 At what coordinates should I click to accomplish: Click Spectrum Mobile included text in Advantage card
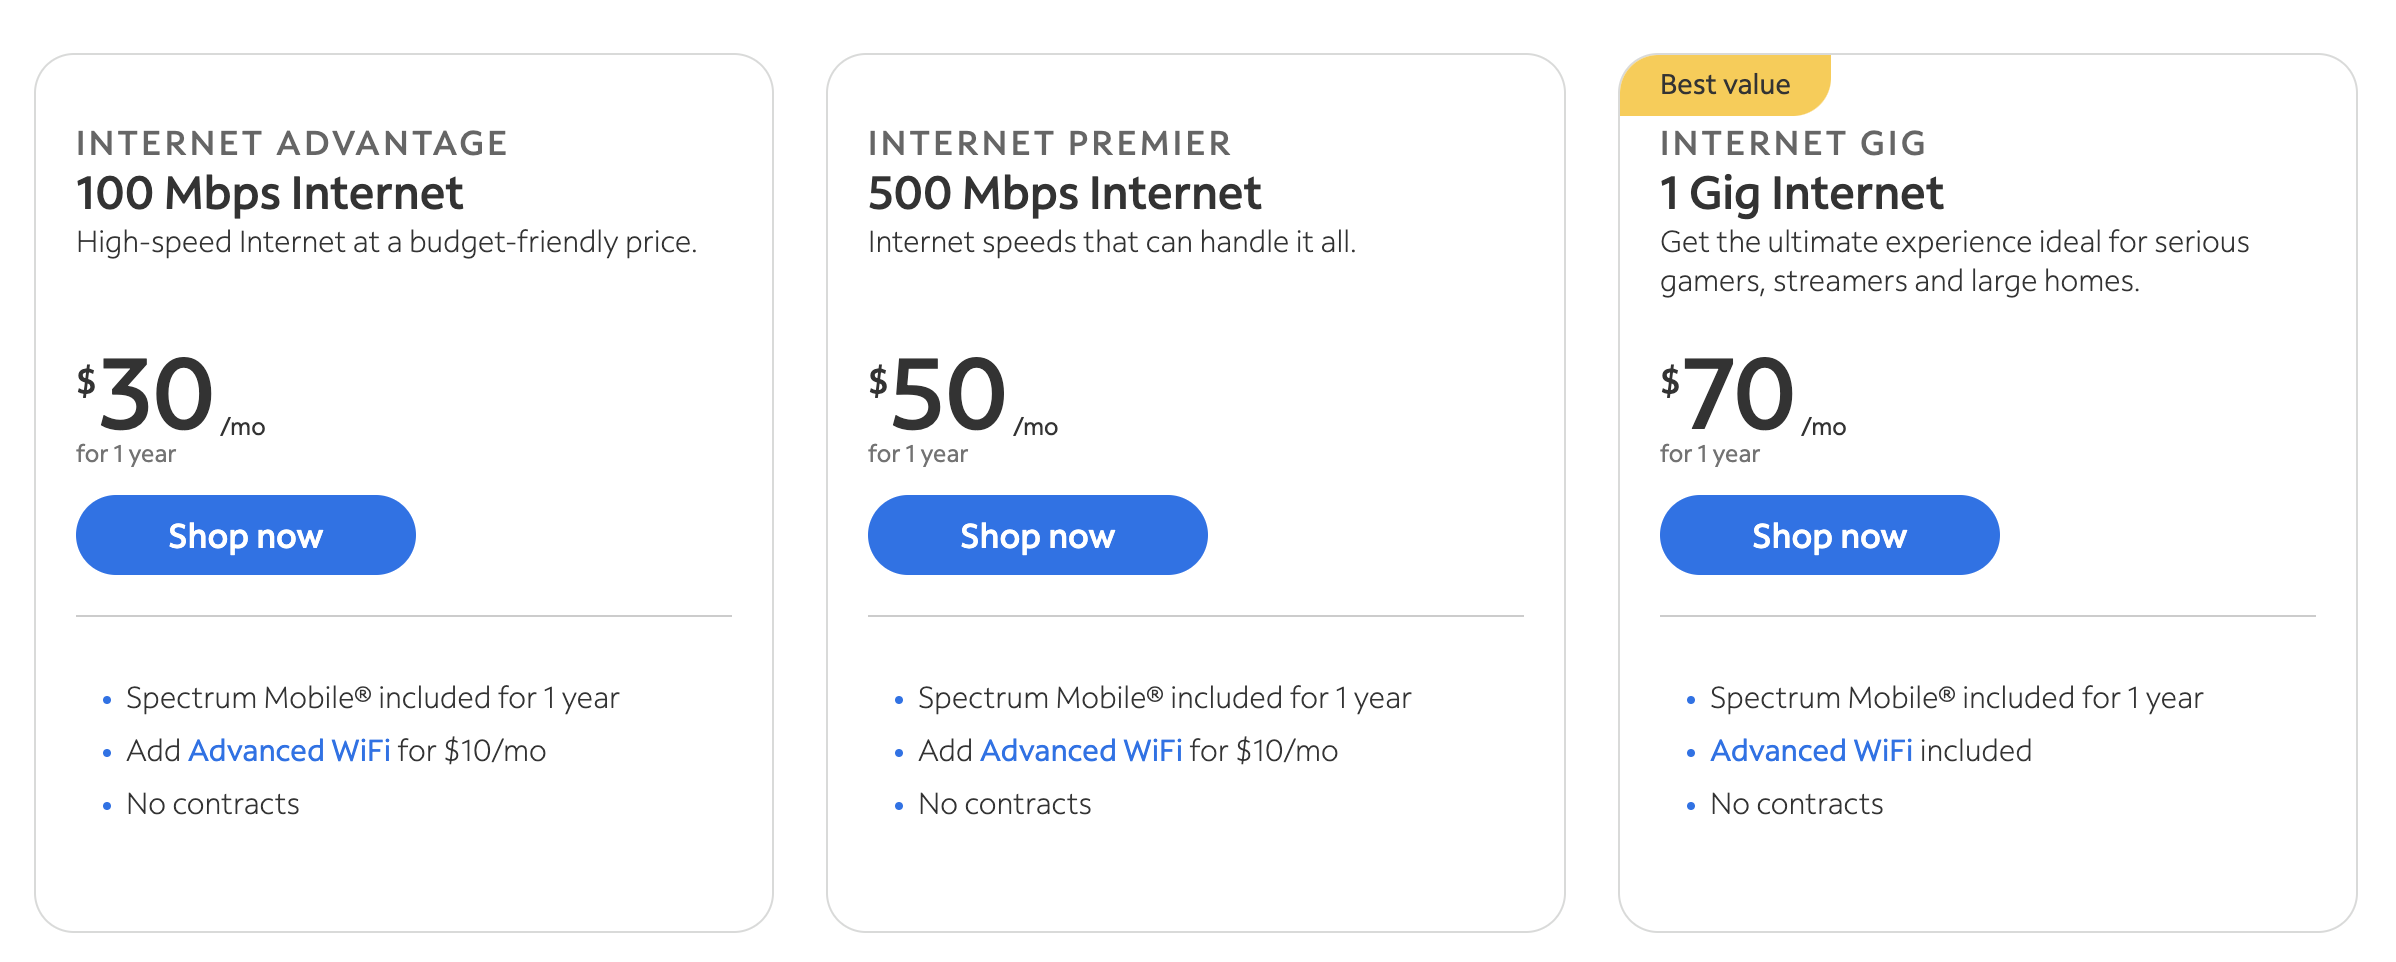pos(373,697)
